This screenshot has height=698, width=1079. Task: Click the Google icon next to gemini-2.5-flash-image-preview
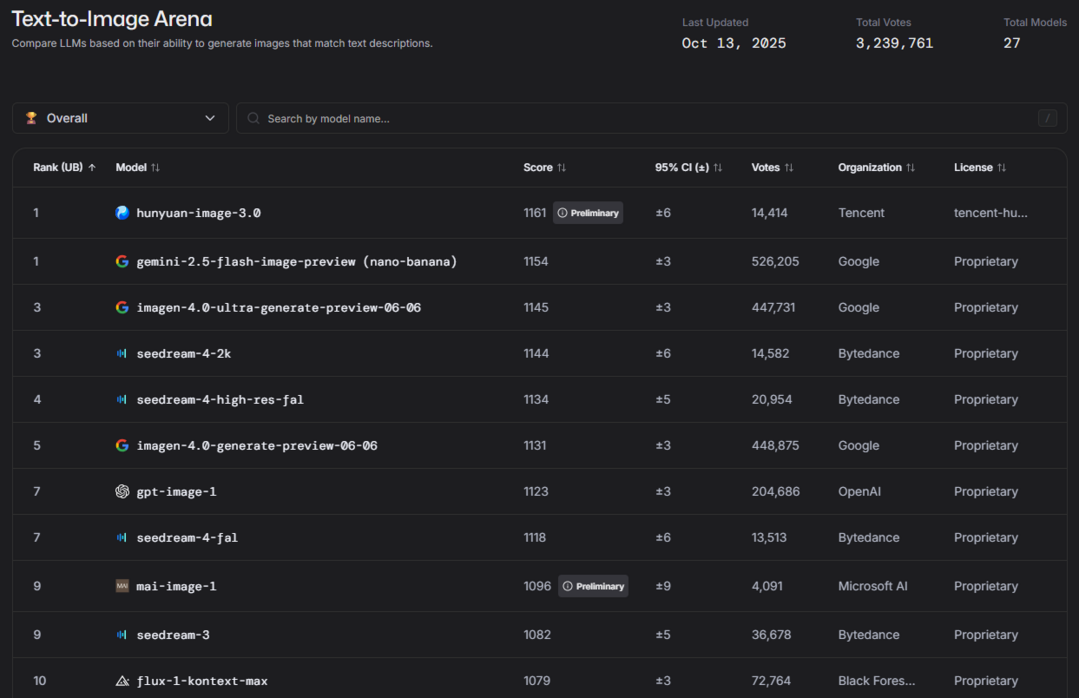click(x=122, y=262)
